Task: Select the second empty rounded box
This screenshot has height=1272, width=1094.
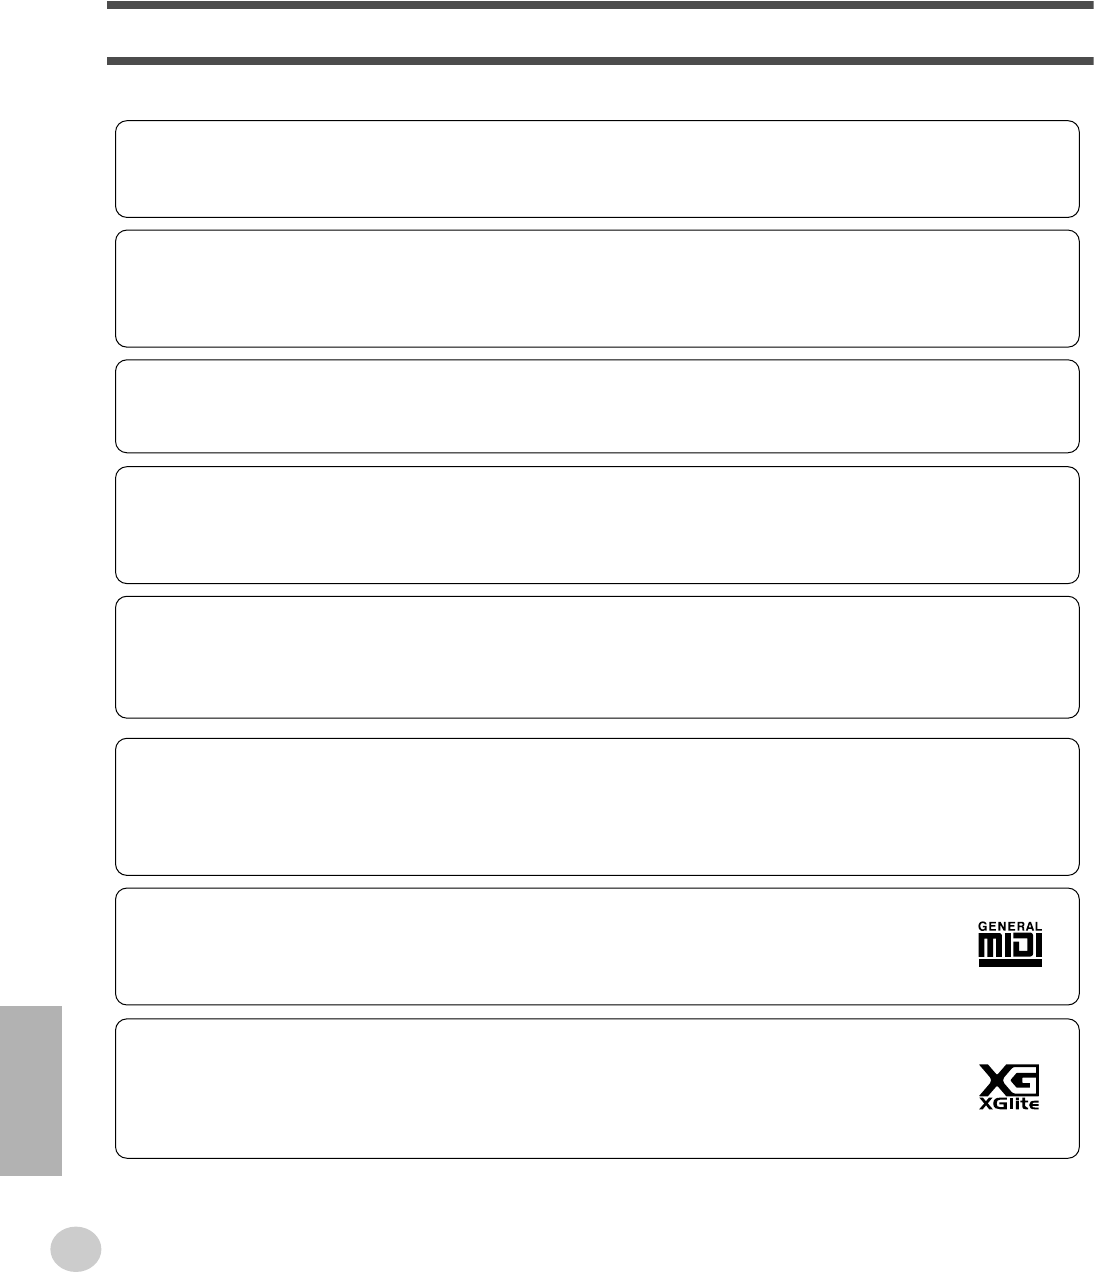Action: click(x=597, y=289)
